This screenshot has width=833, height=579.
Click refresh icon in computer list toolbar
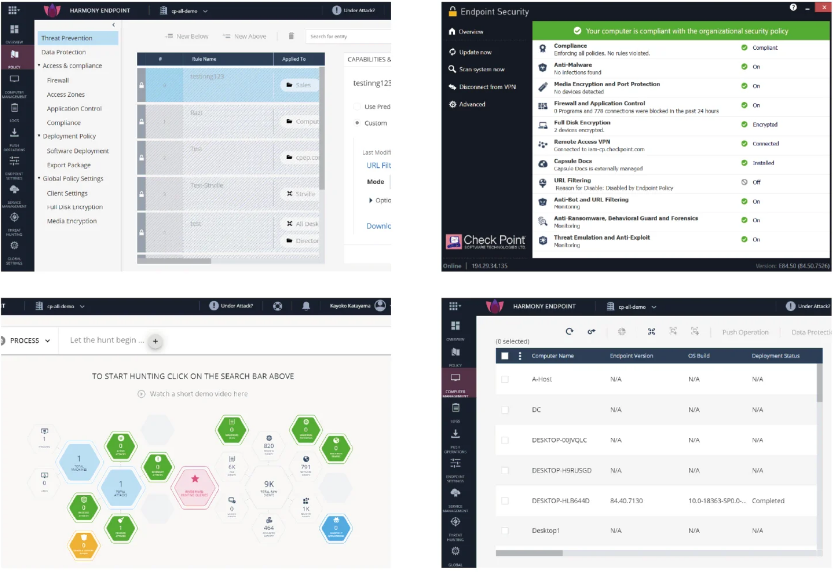[570, 331]
